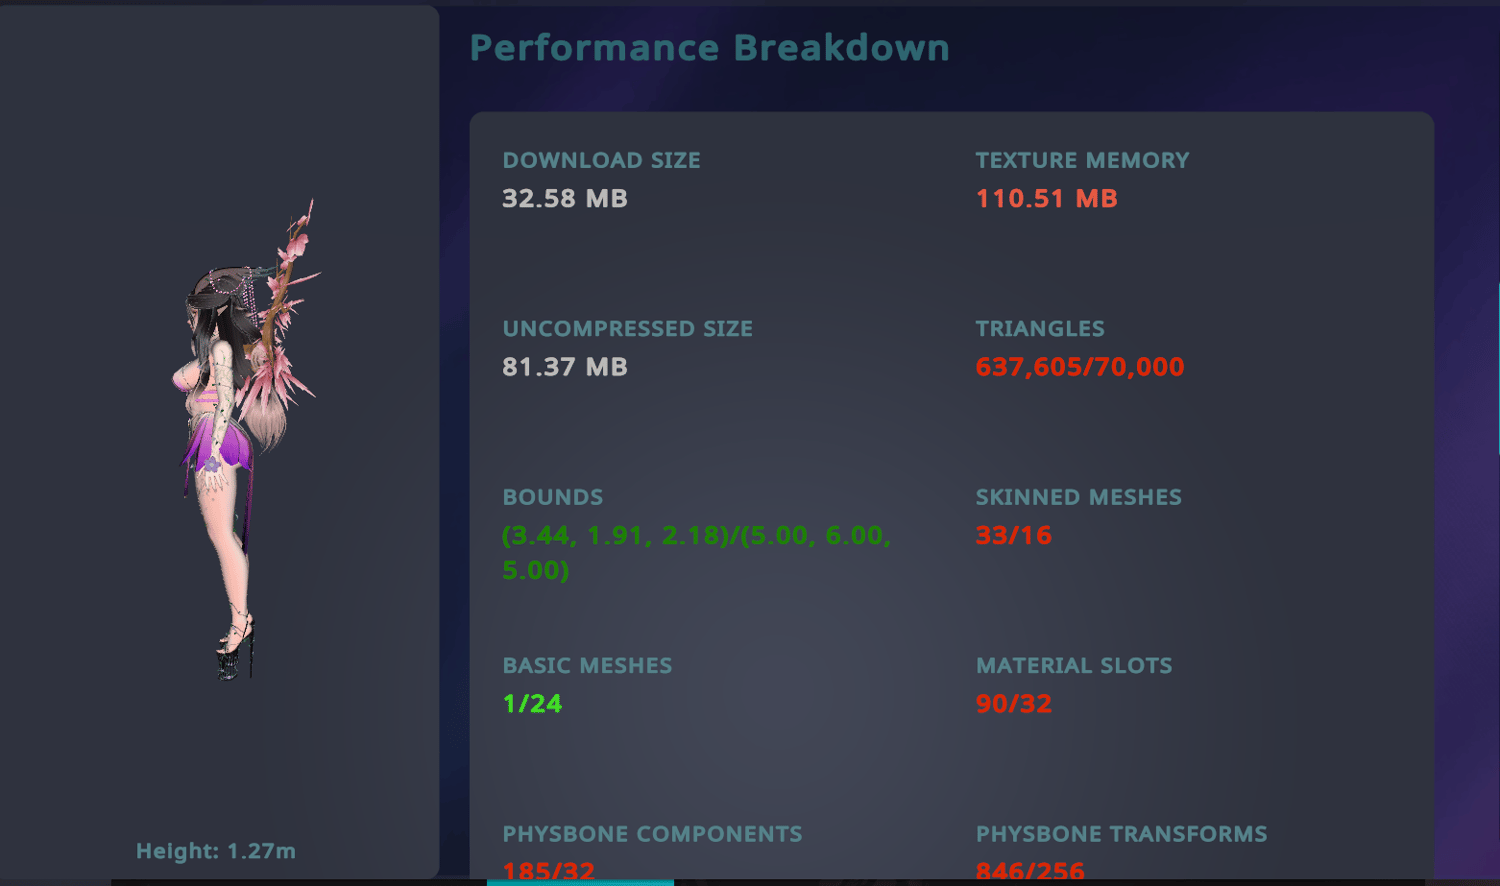Click the 81.37 MB uncompressed value
Screen dimensions: 1500x886
pyautogui.click(x=565, y=367)
